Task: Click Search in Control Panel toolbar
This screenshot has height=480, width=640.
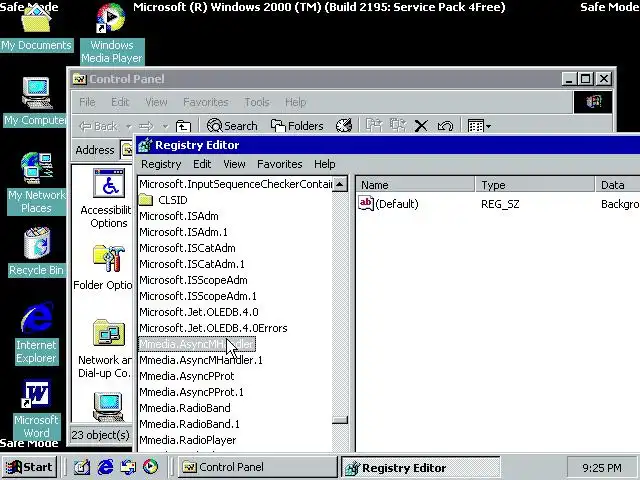Action: pyautogui.click(x=232, y=126)
